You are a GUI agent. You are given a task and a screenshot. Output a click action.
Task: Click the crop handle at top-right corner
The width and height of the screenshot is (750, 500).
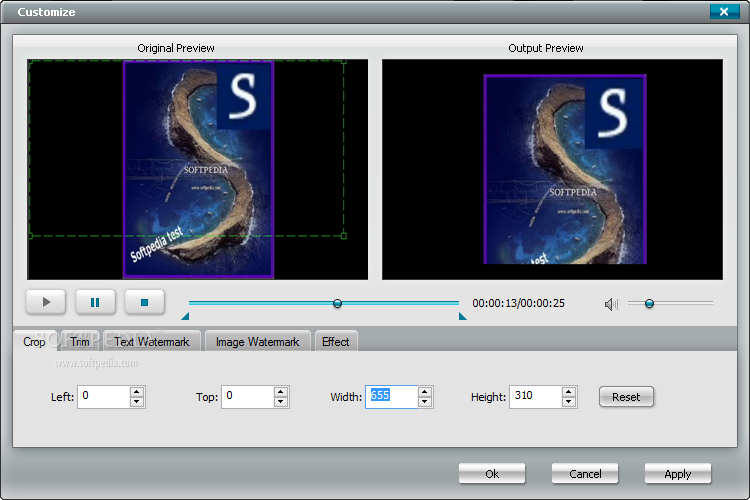point(343,62)
